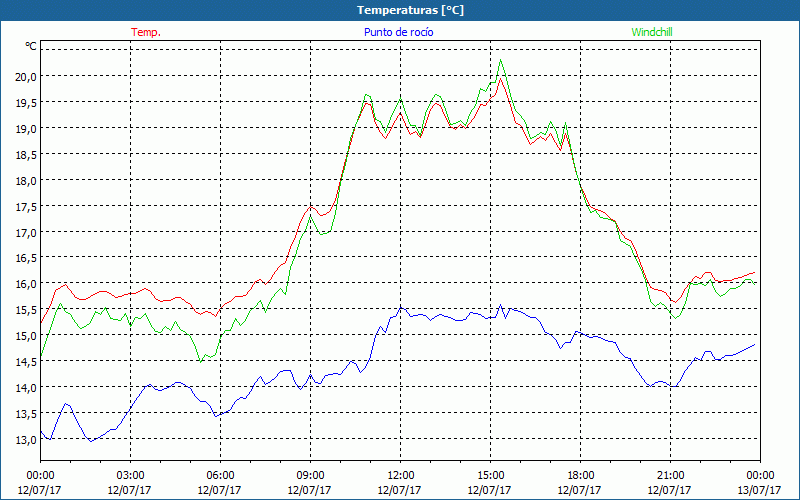Click the 12/07/17 date under 18:00
This screenshot has height=500, width=800.
580,490
